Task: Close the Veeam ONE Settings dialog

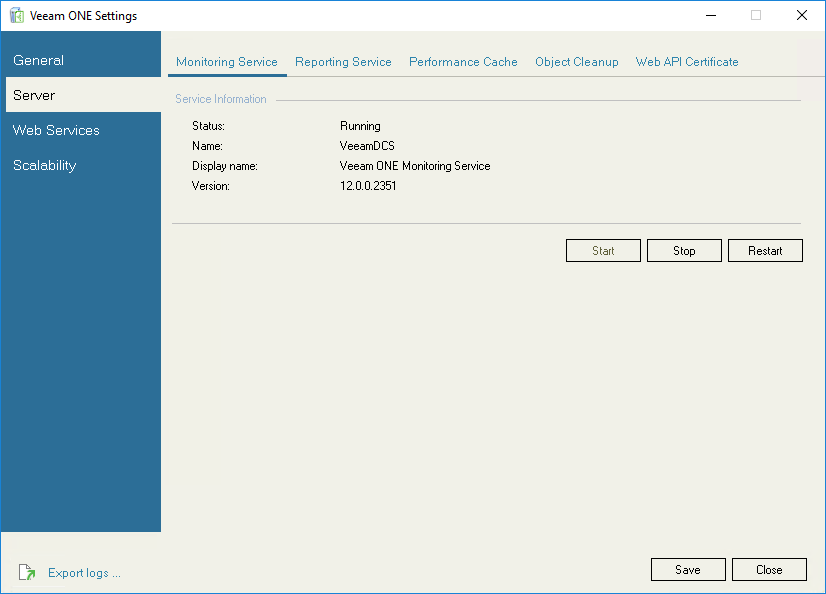Action: tap(769, 569)
